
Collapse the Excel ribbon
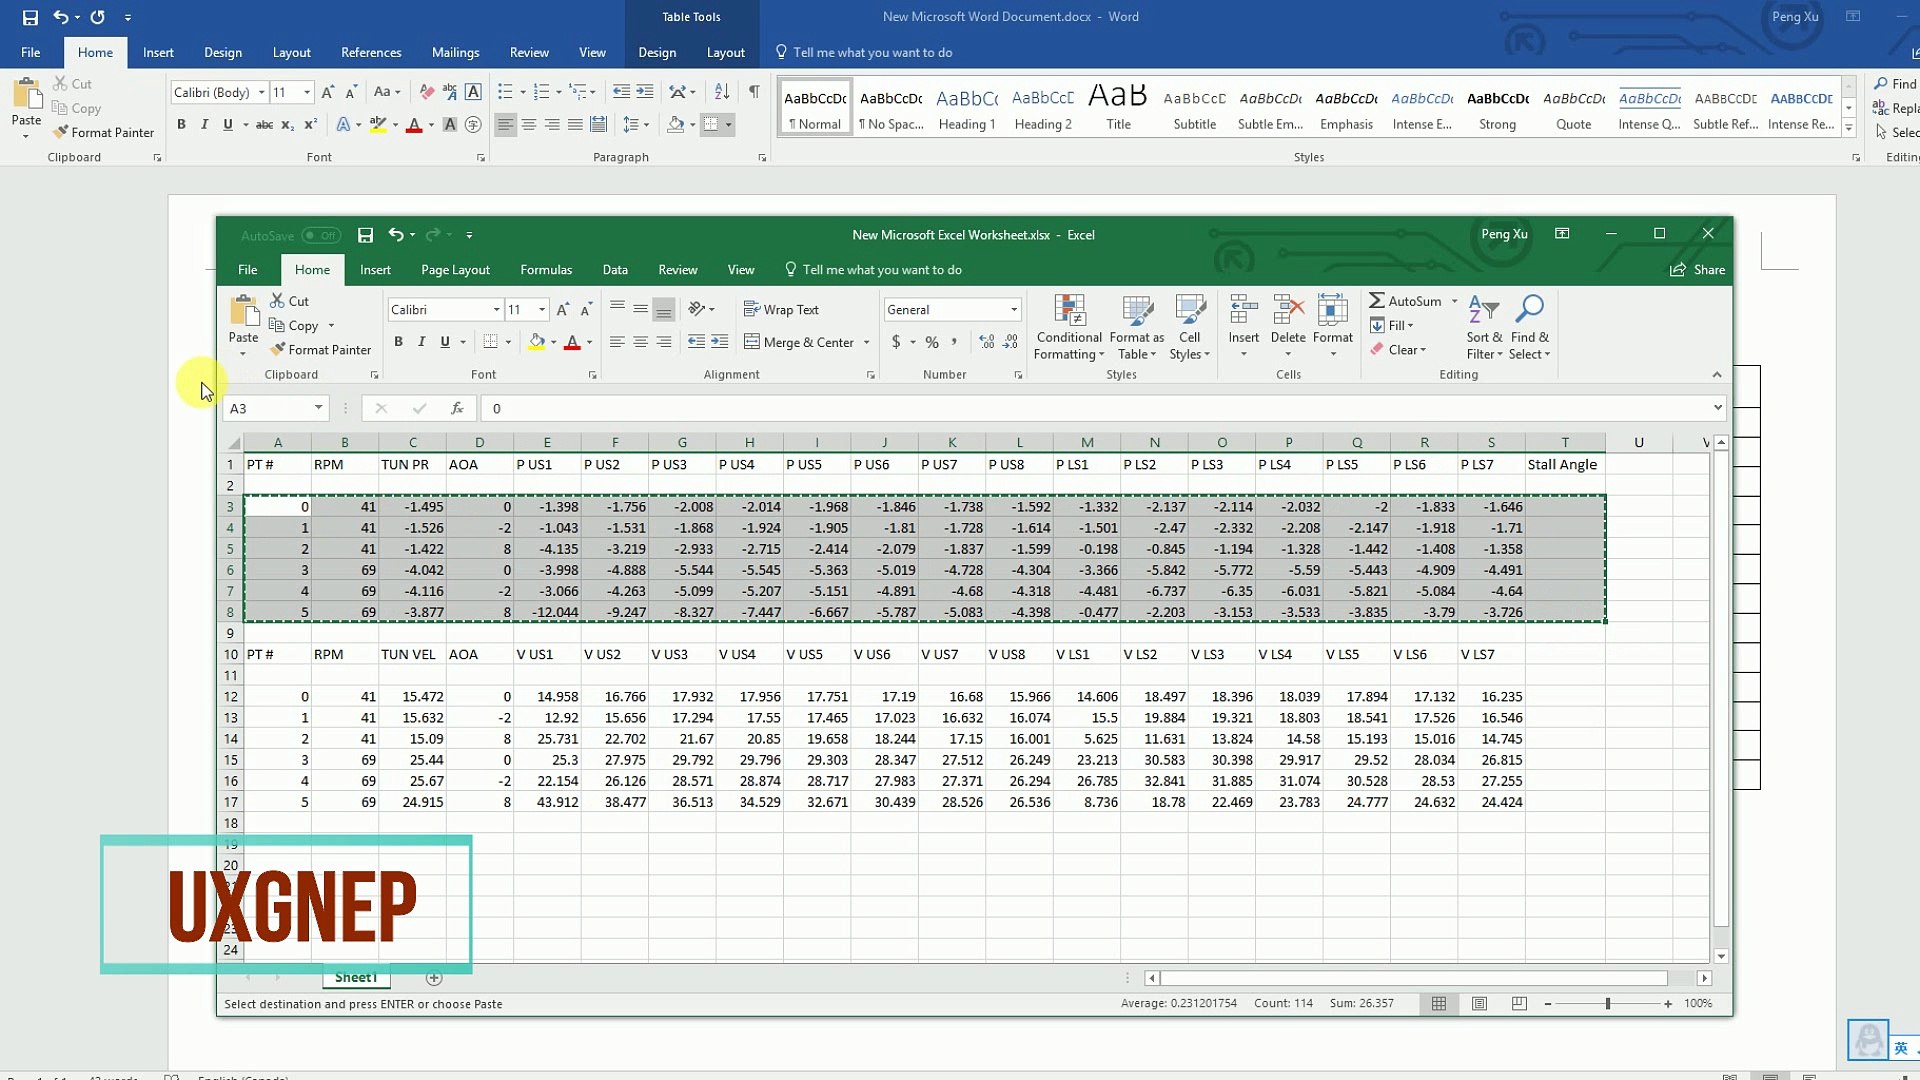pos(1717,375)
